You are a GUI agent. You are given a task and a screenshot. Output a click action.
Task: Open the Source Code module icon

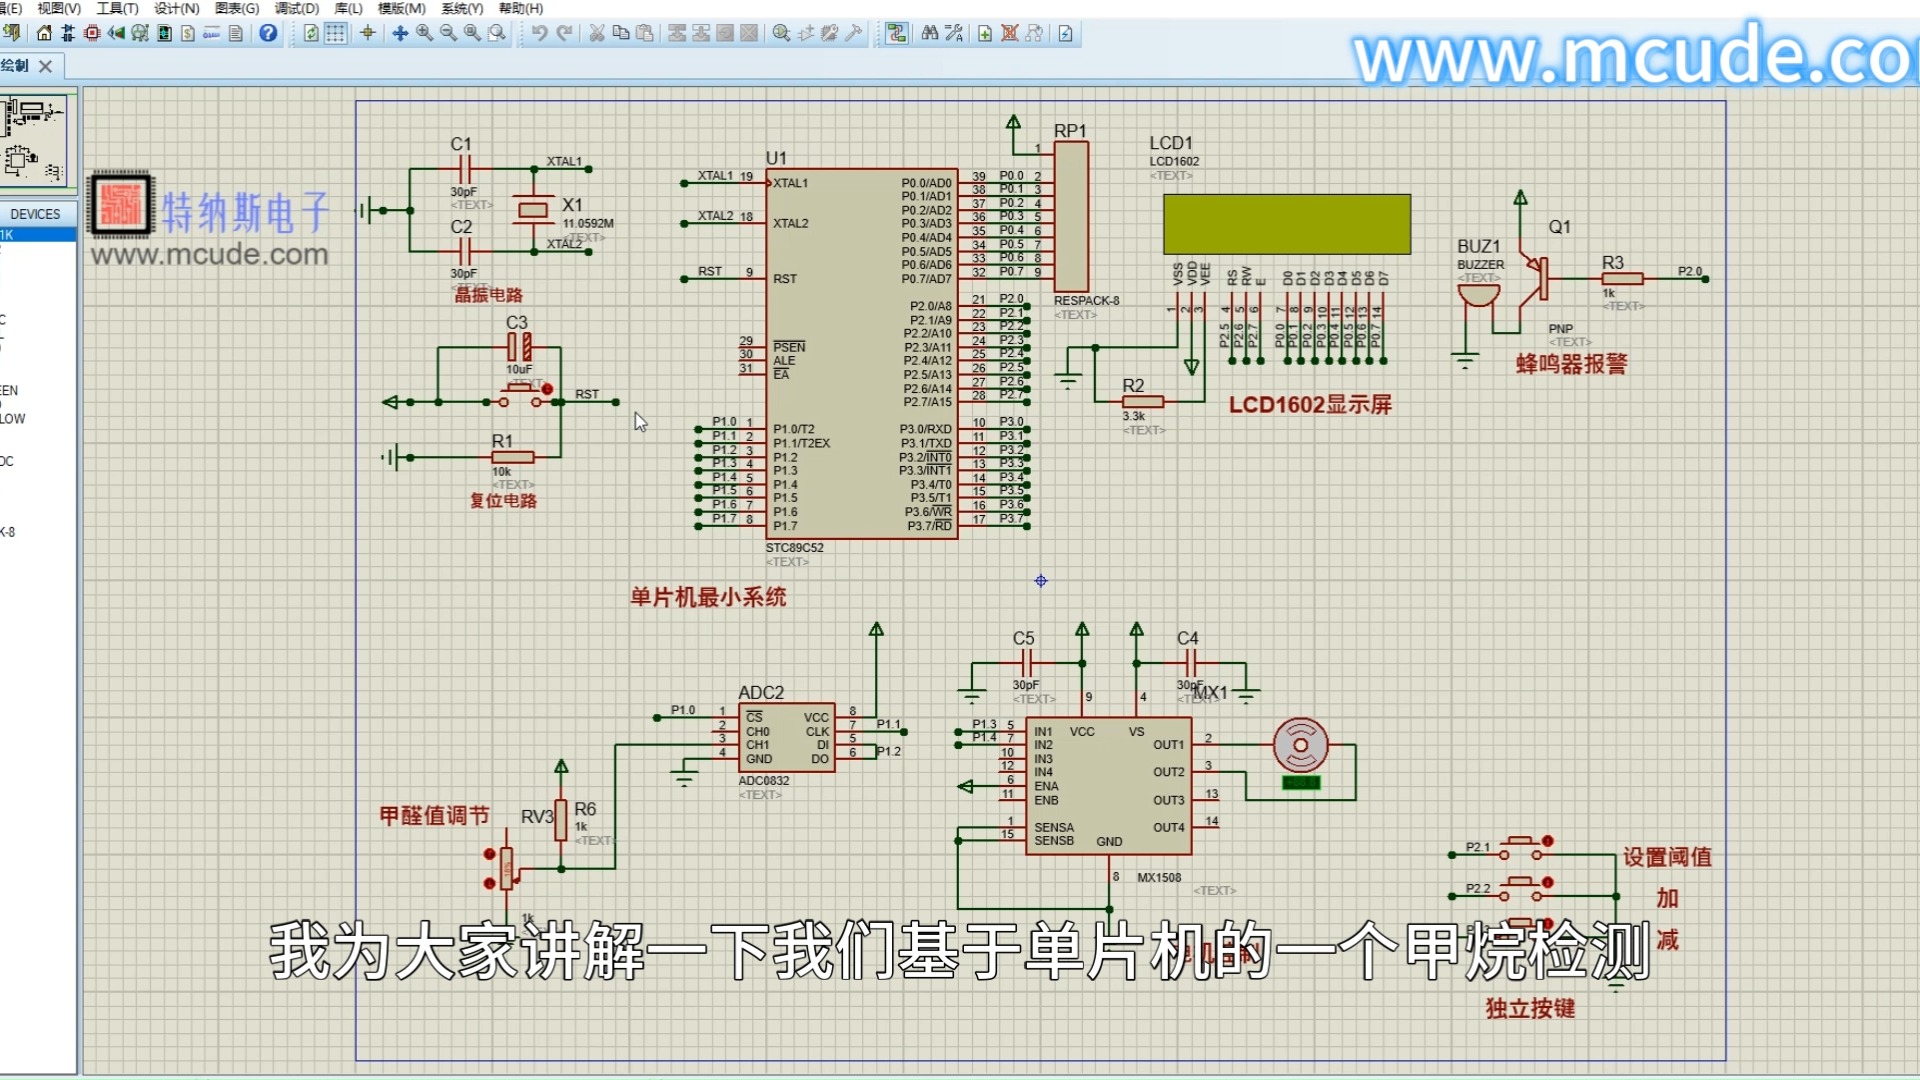pyautogui.click(x=212, y=33)
